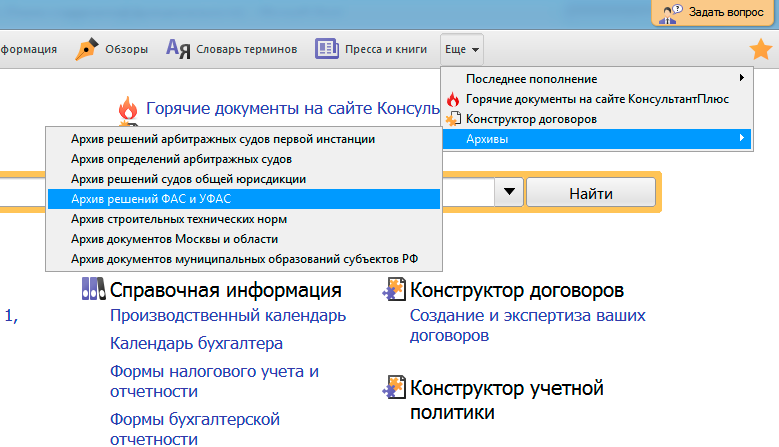Screen dimensions: 779x447
Task: Click the binders icon by Справочная информация
Action: 93,289
